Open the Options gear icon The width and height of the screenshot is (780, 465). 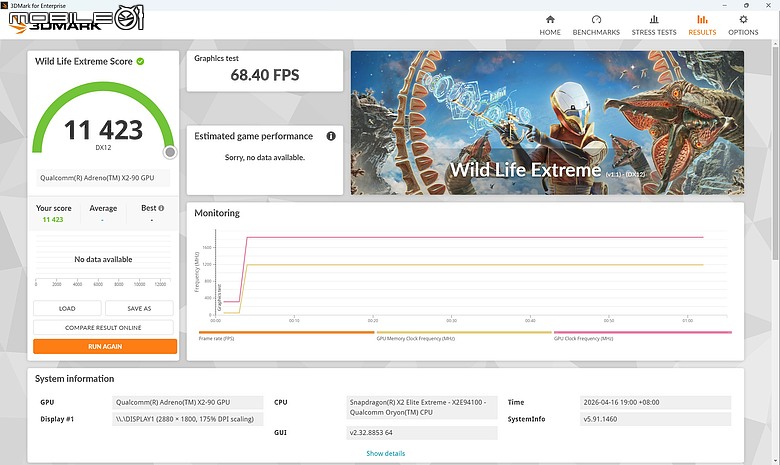pos(743,19)
